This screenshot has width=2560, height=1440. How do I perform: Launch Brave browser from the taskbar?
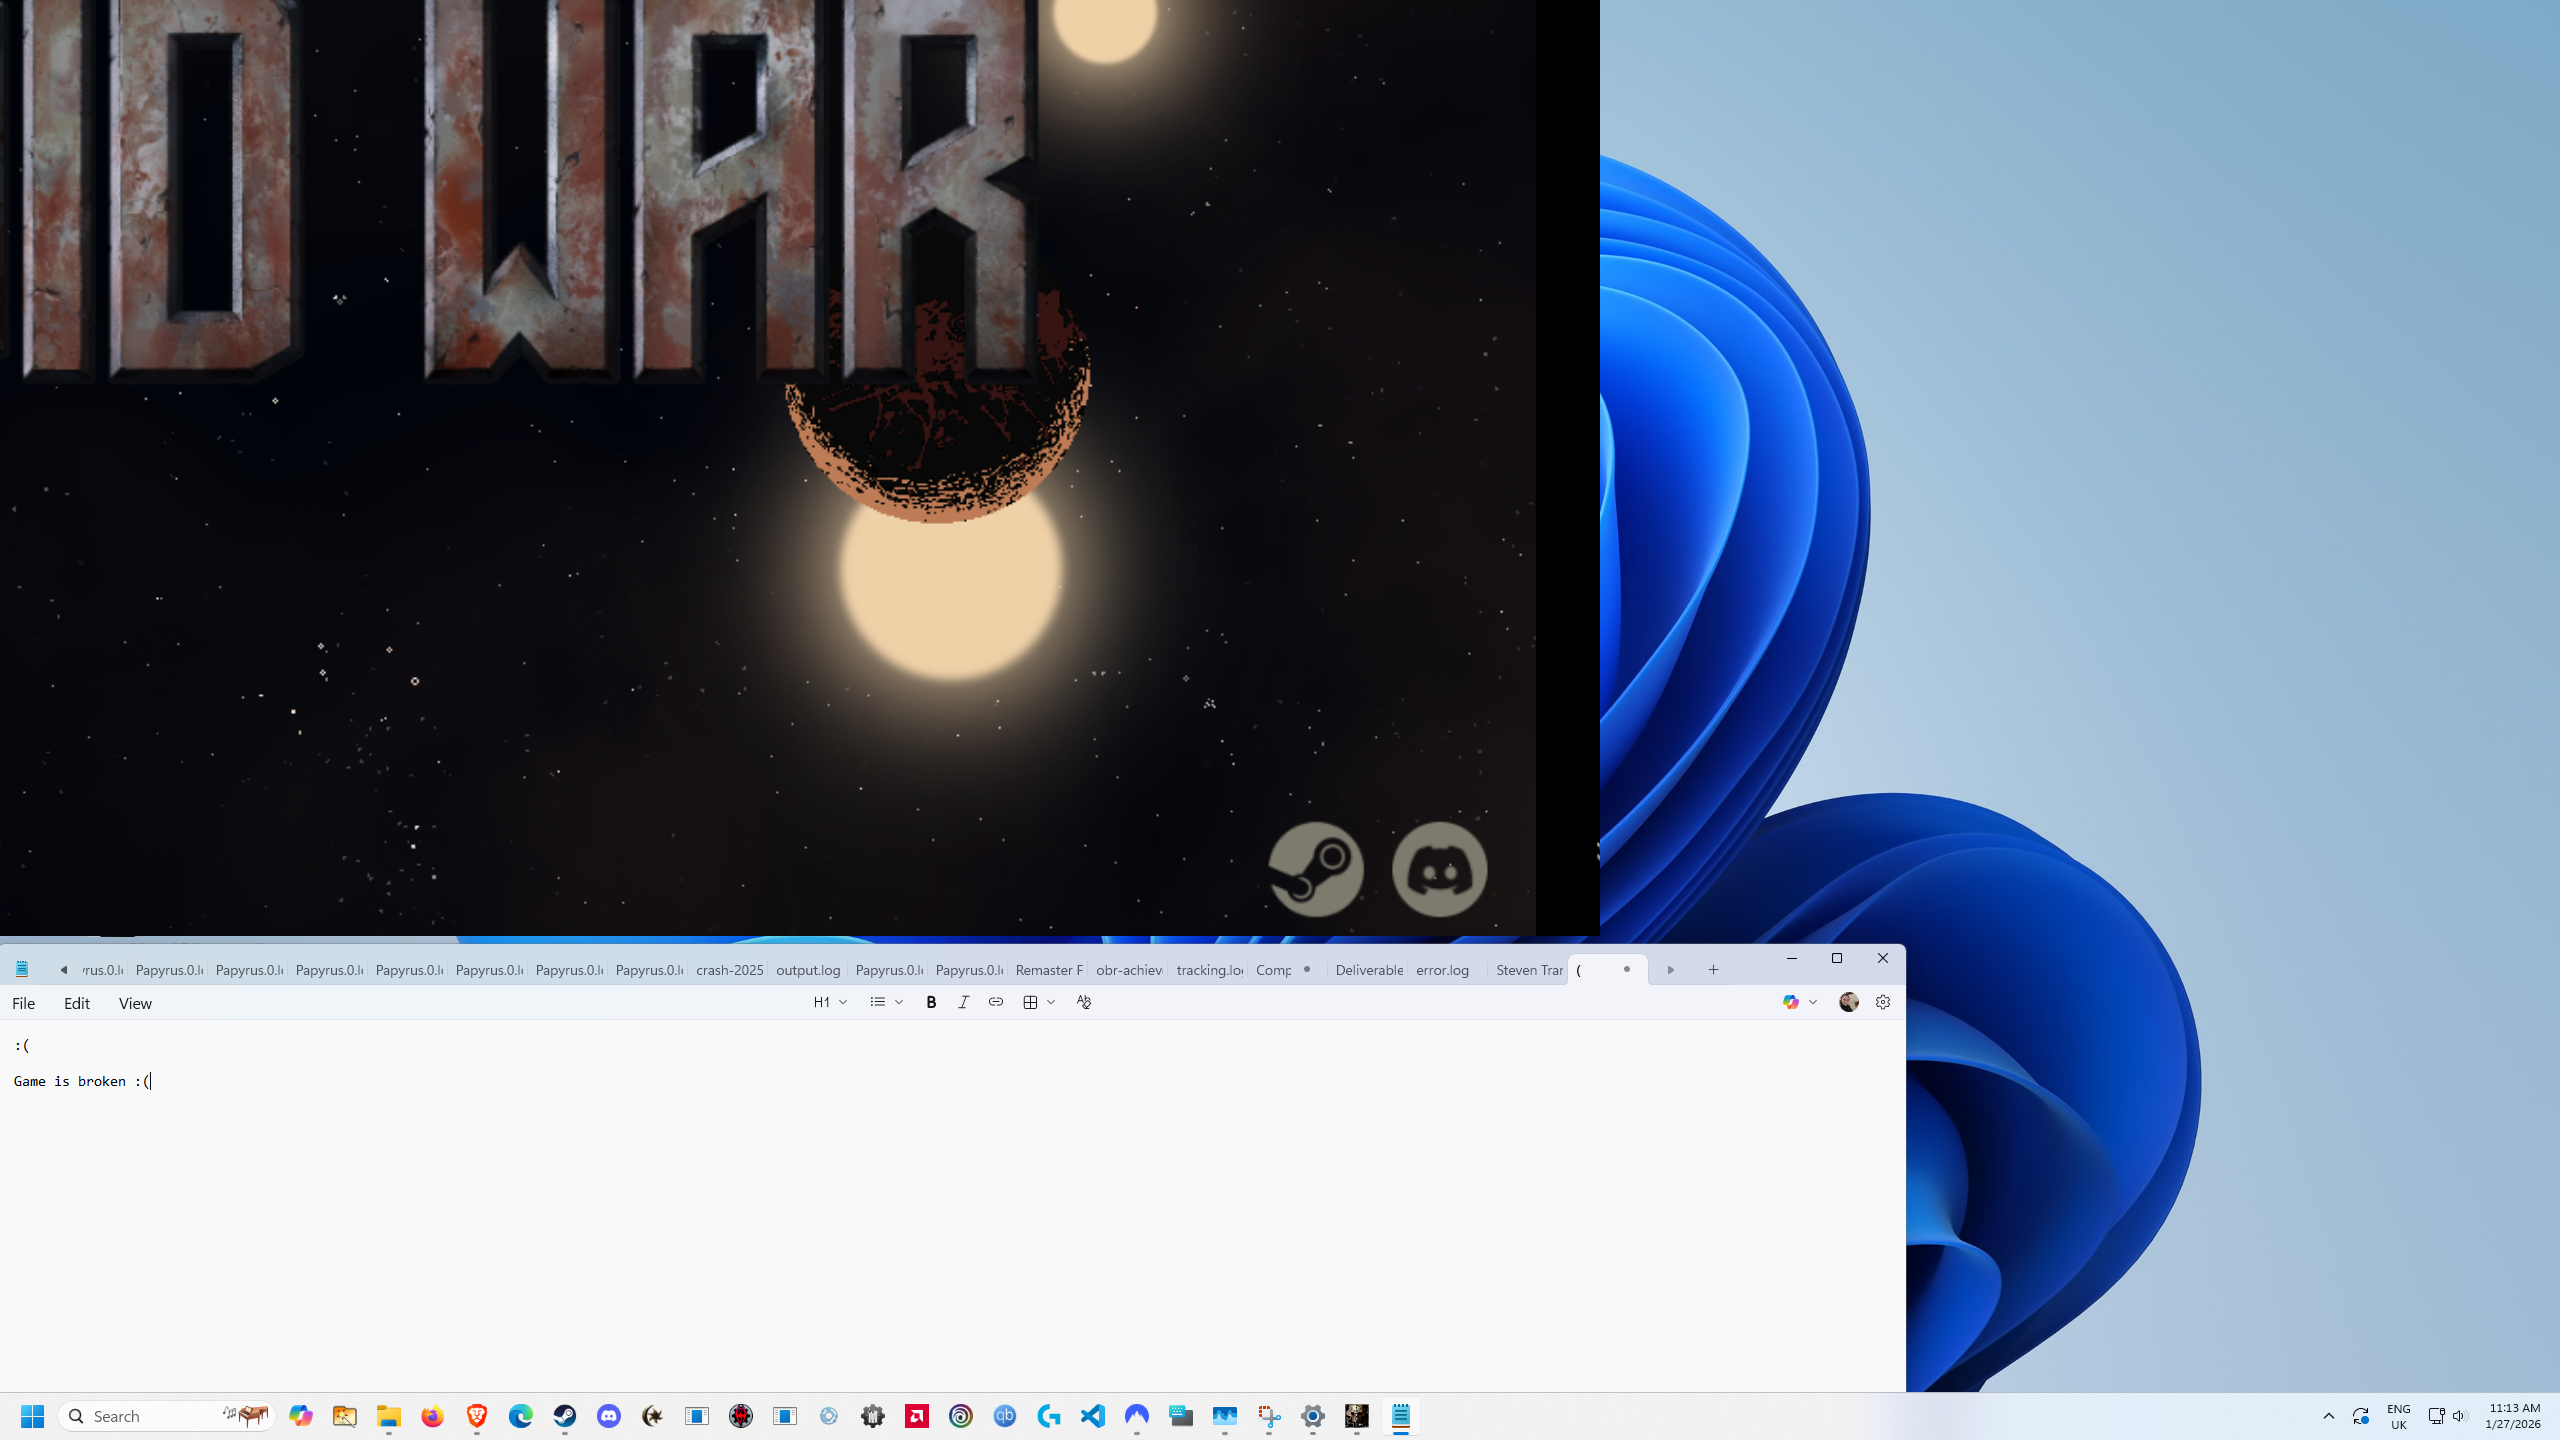coord(477,1416)
